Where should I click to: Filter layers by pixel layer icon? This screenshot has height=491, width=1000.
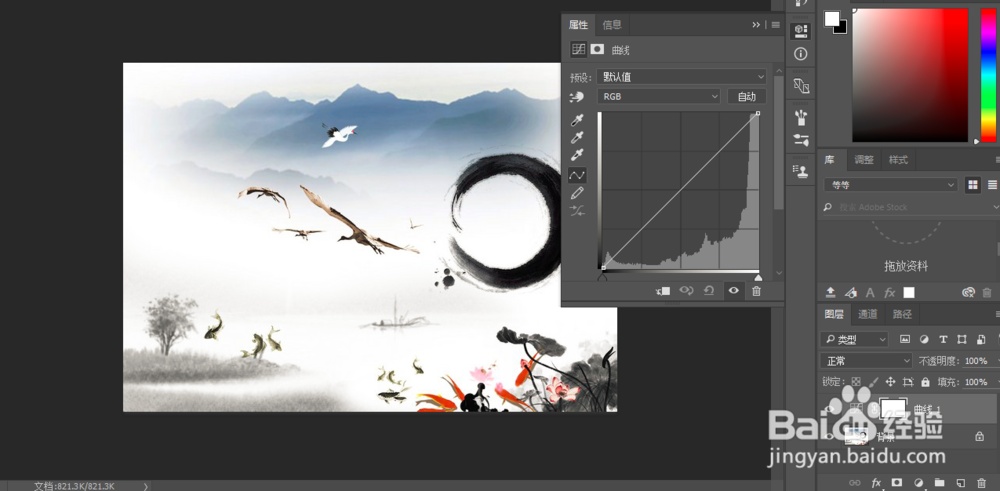coord(904,339)
